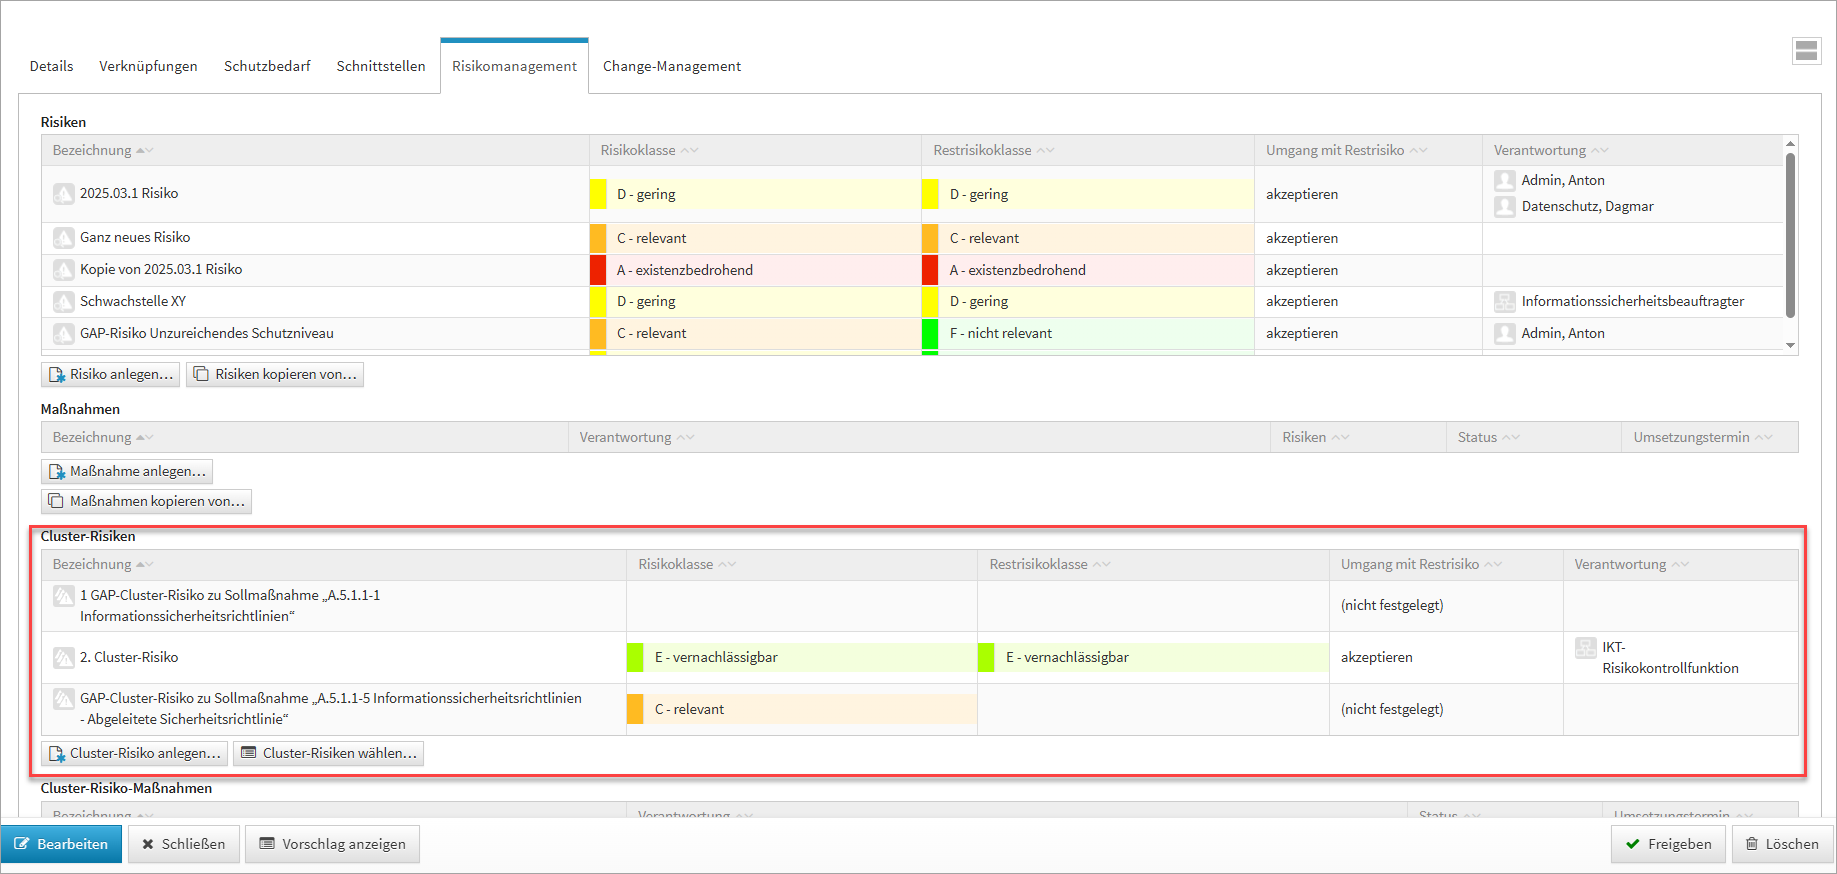1837x874 pixels.
Task: Open the Verknüpfungen tab
Action: 148,66
